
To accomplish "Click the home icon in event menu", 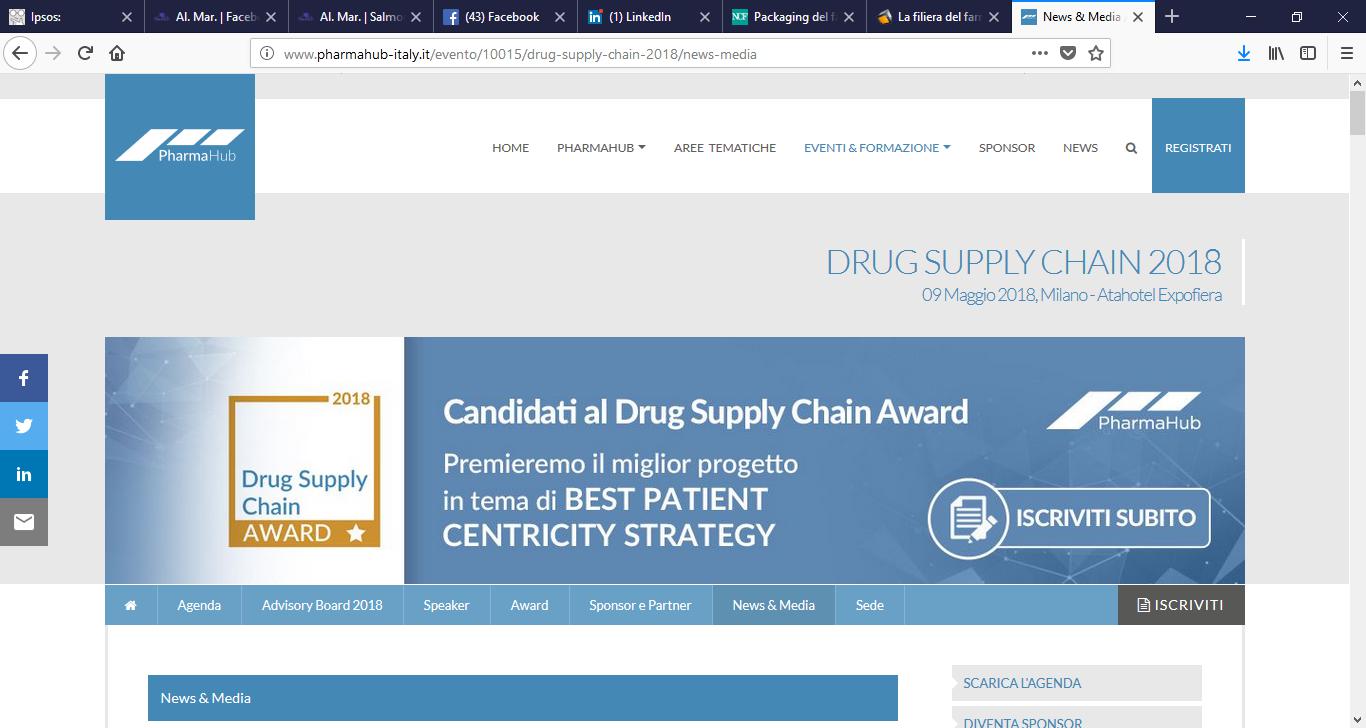I will click(131, 605).
